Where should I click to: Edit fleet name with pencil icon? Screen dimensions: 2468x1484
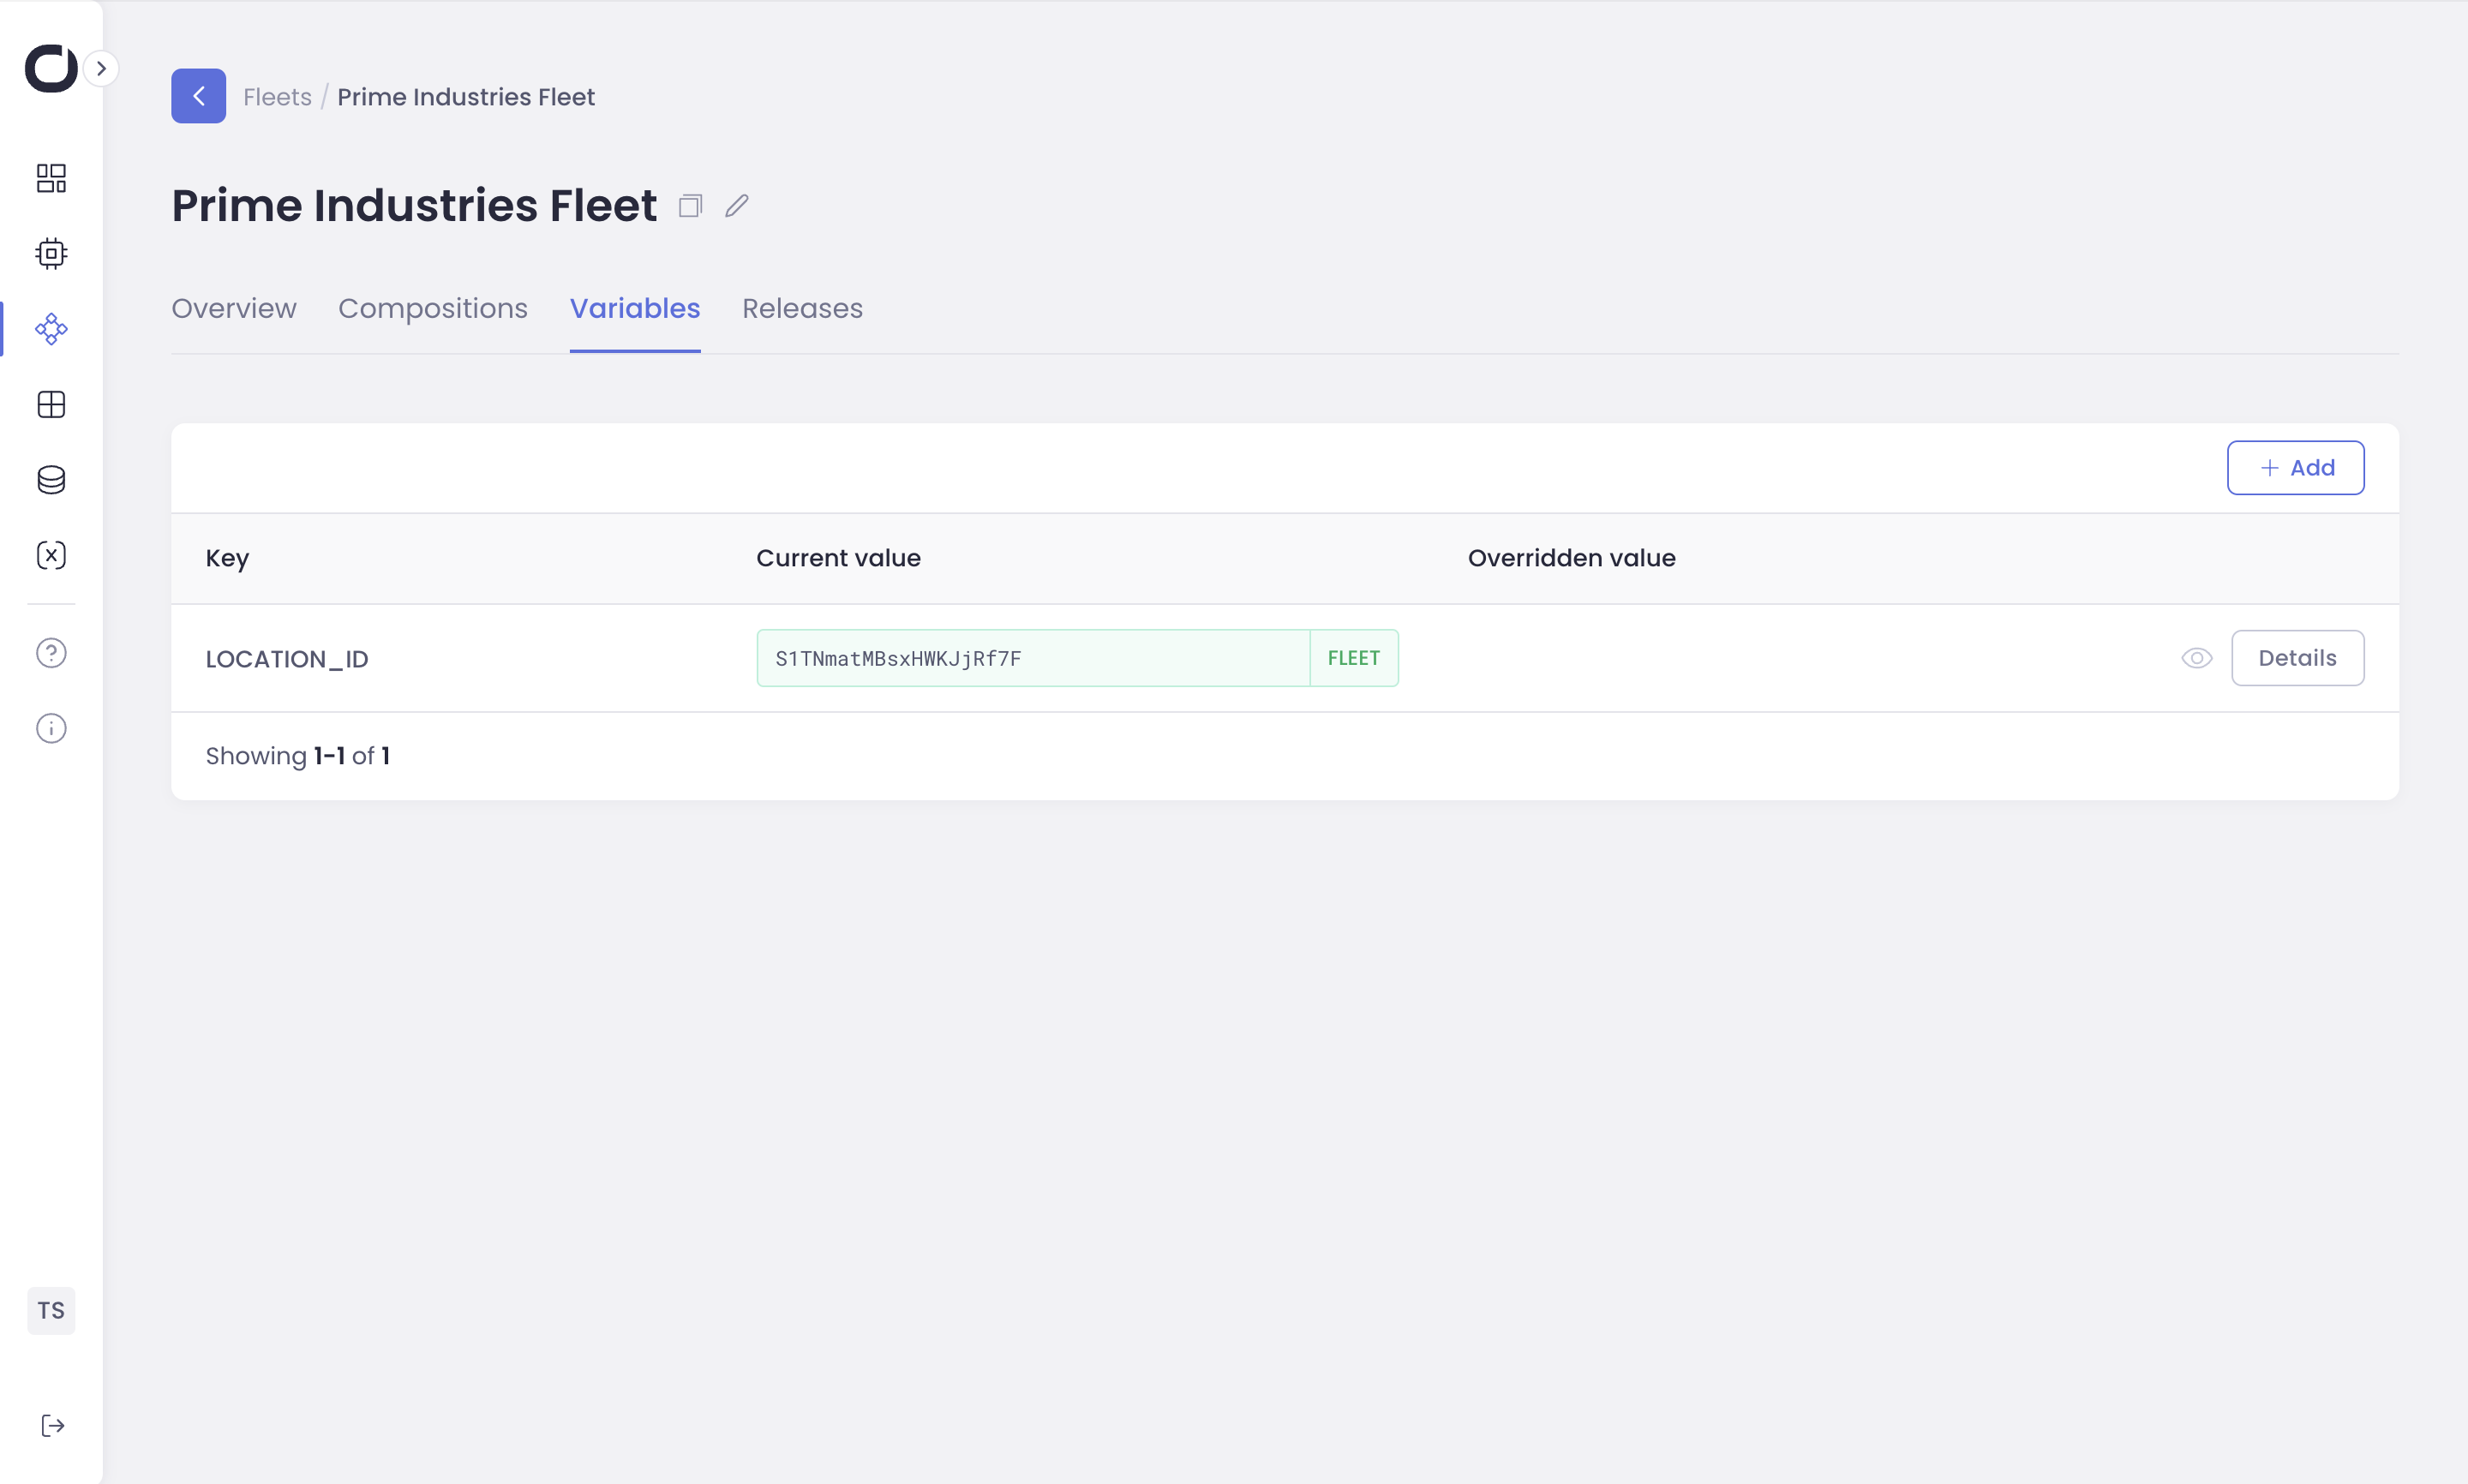click(737, 206)
